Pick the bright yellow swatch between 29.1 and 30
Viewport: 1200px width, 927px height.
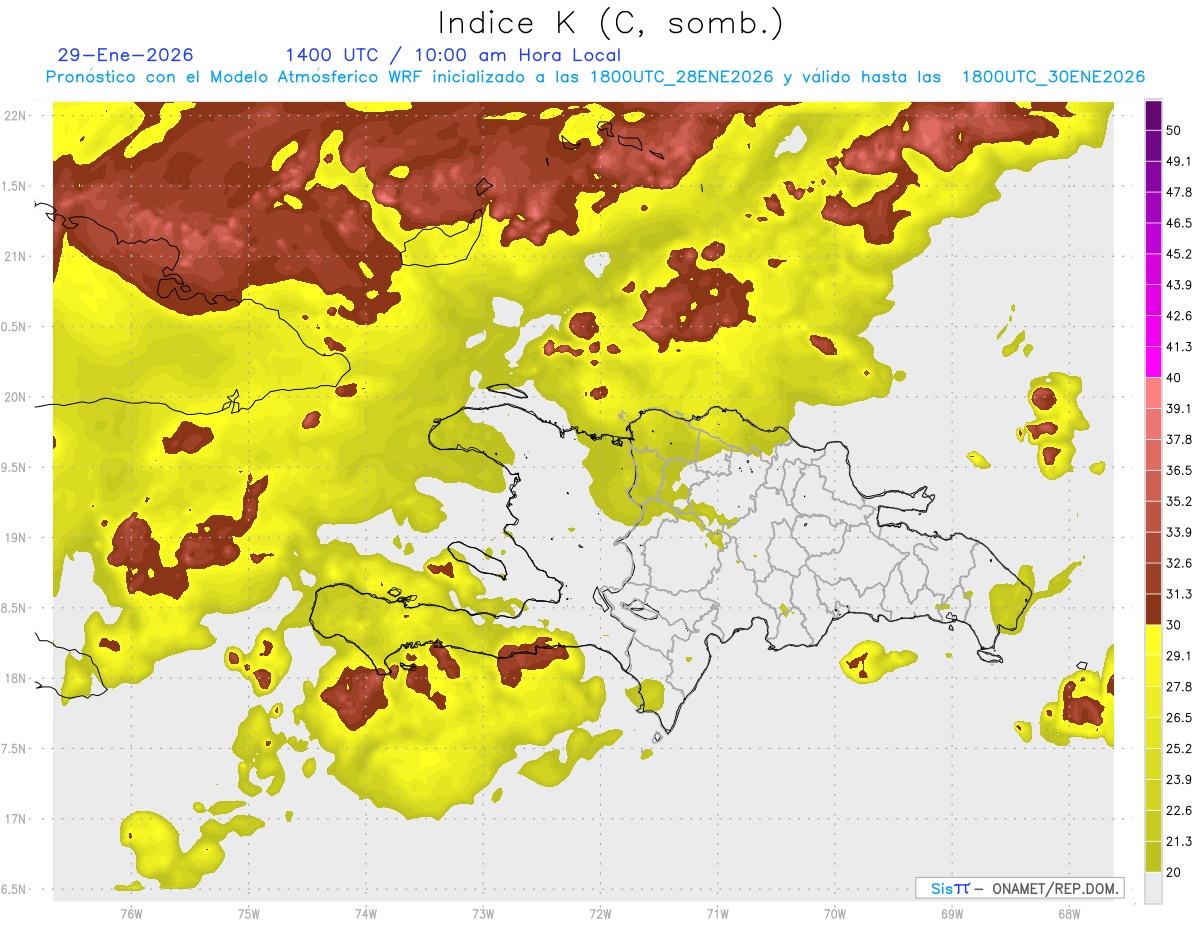coord(1153,640)
